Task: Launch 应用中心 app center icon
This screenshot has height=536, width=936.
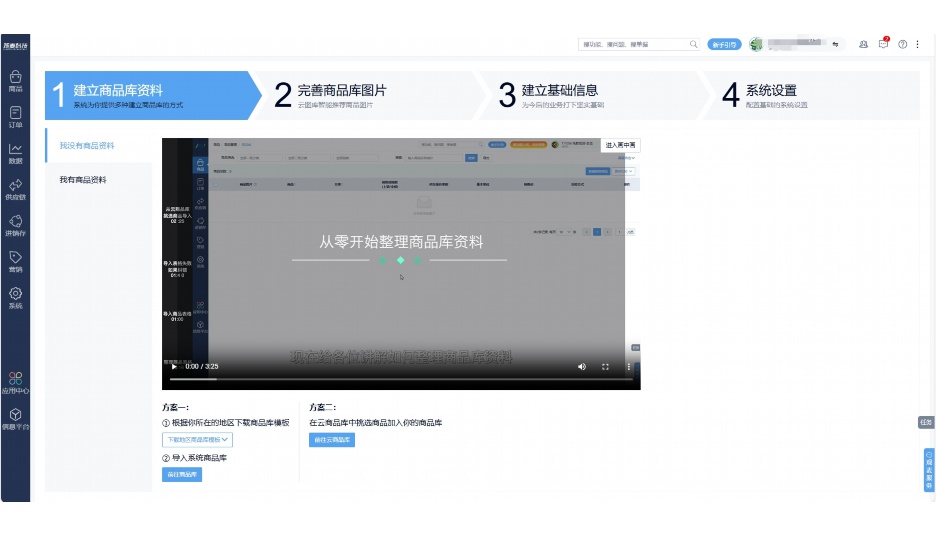Action: [15, 383]
